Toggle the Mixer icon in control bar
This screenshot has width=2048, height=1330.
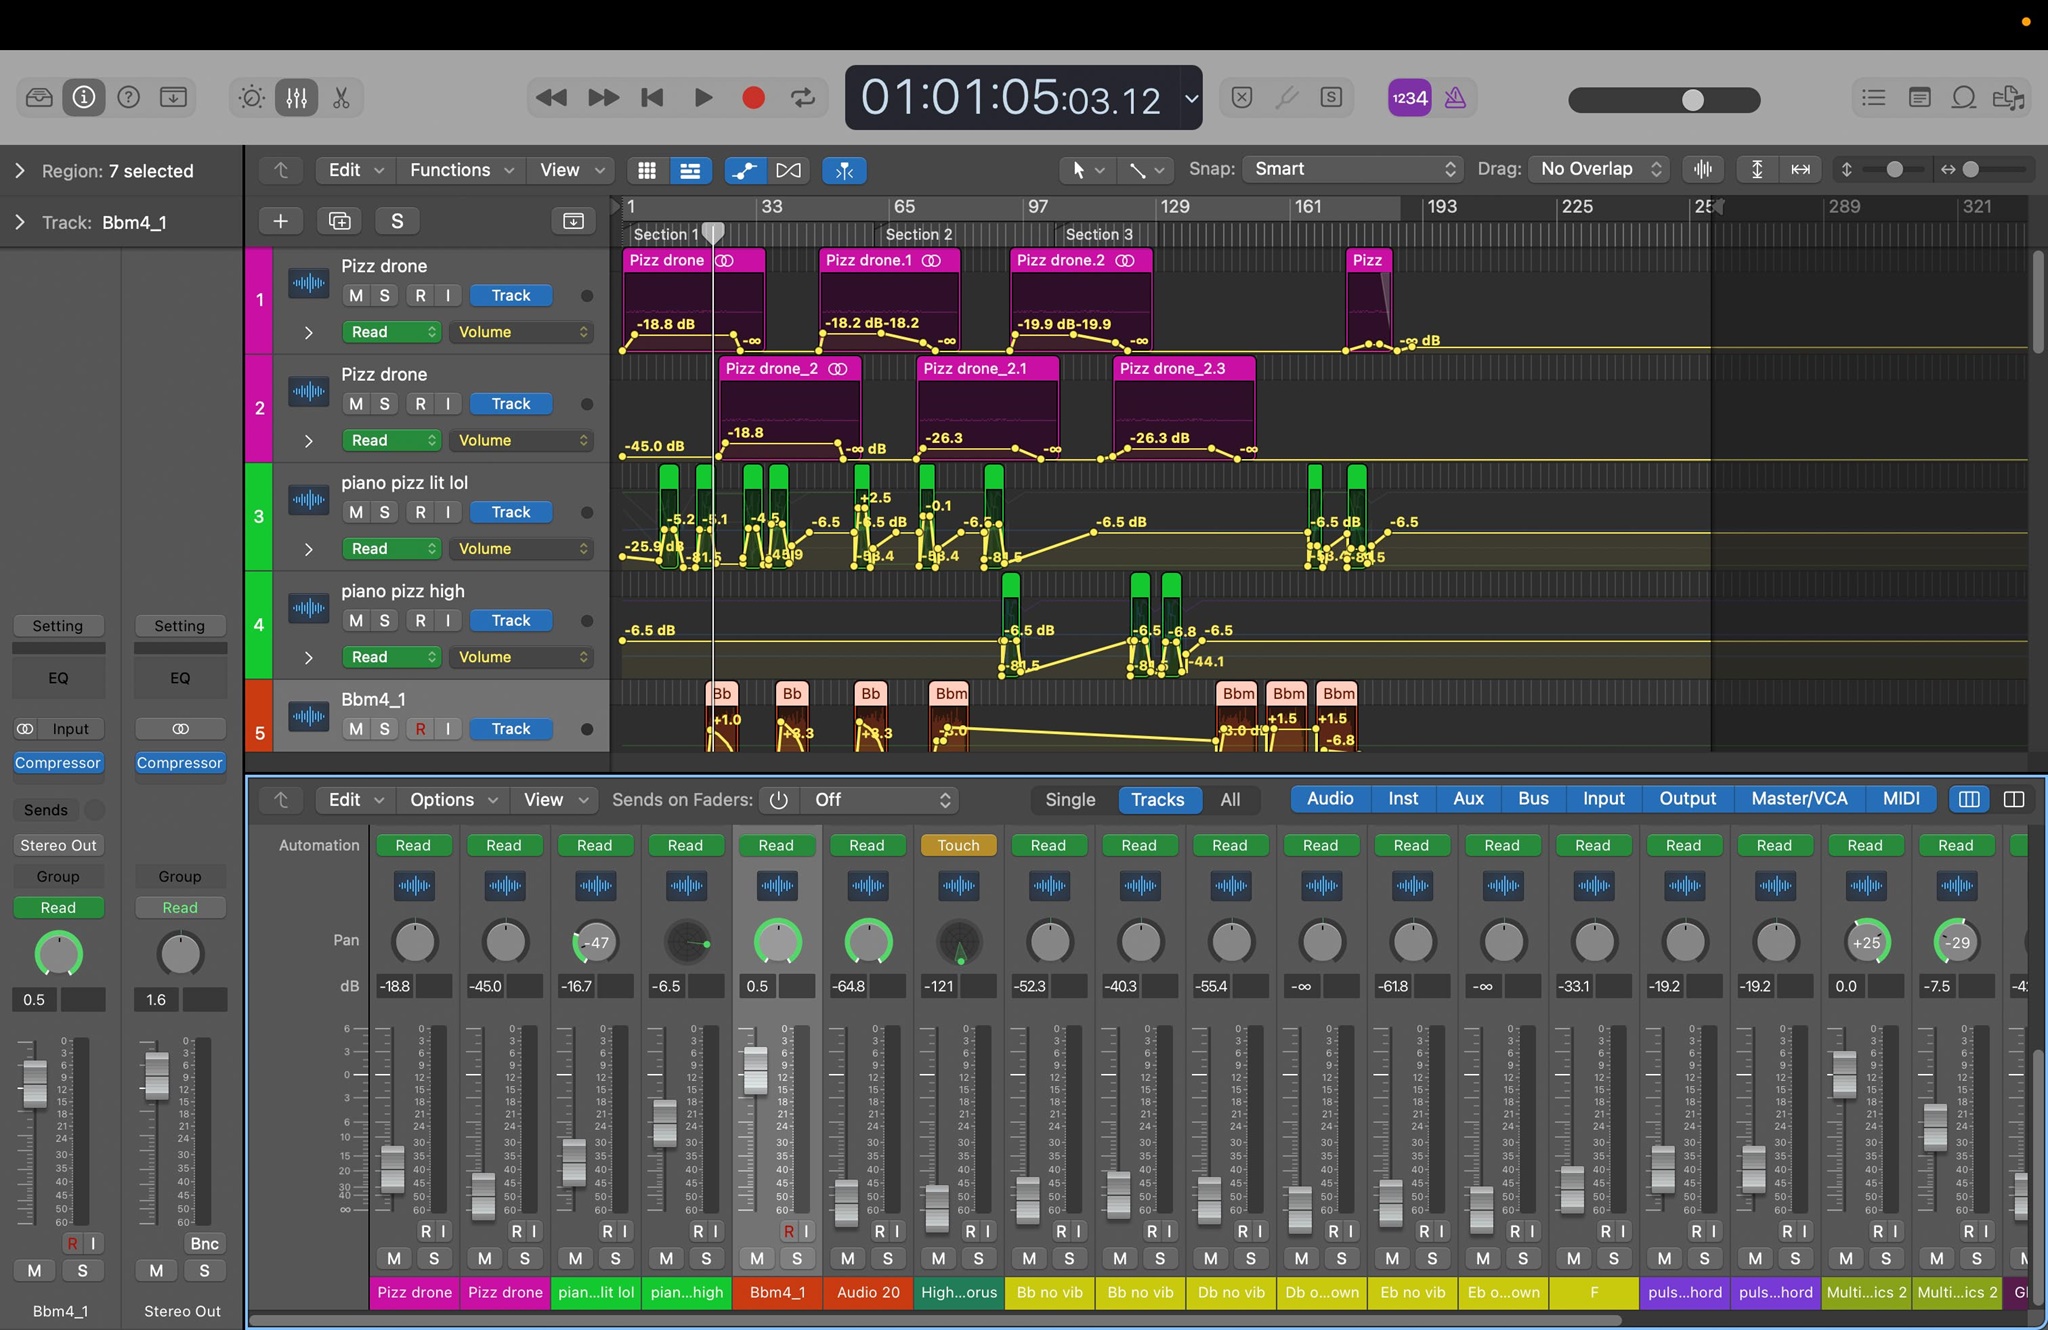pyautogui.click(x=297, y=97)
